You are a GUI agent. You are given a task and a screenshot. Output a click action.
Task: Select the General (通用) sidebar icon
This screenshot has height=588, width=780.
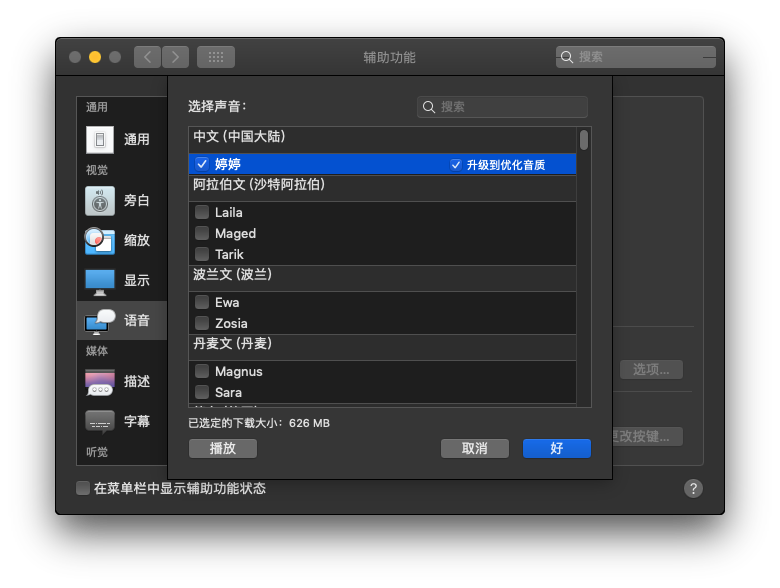pos(100,140)
